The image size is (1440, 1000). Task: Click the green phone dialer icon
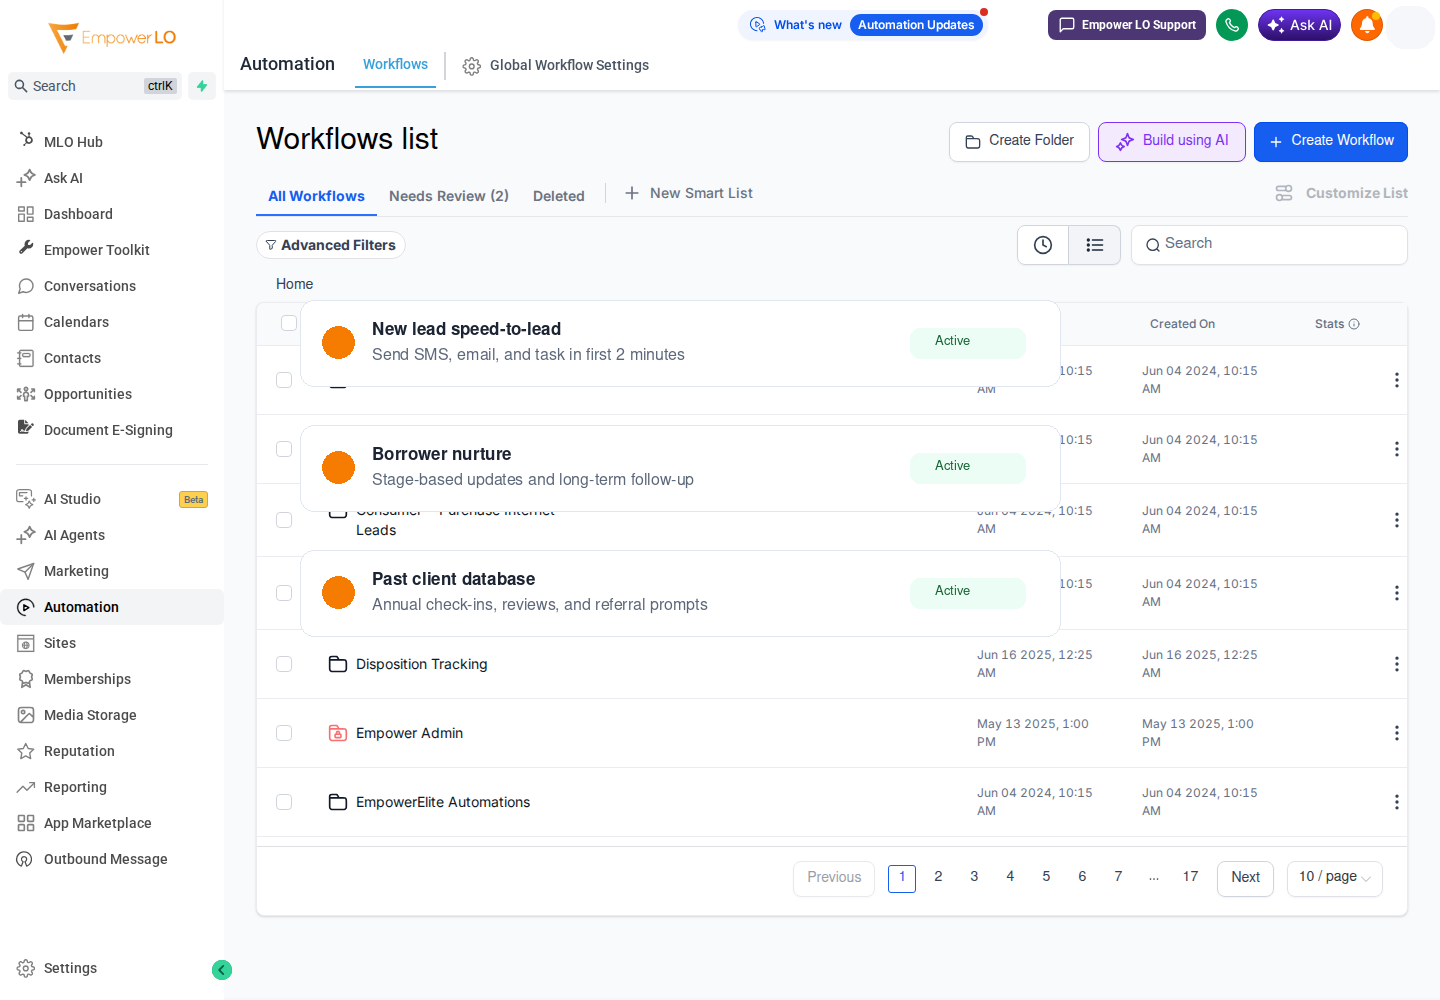pos(1232,25)
